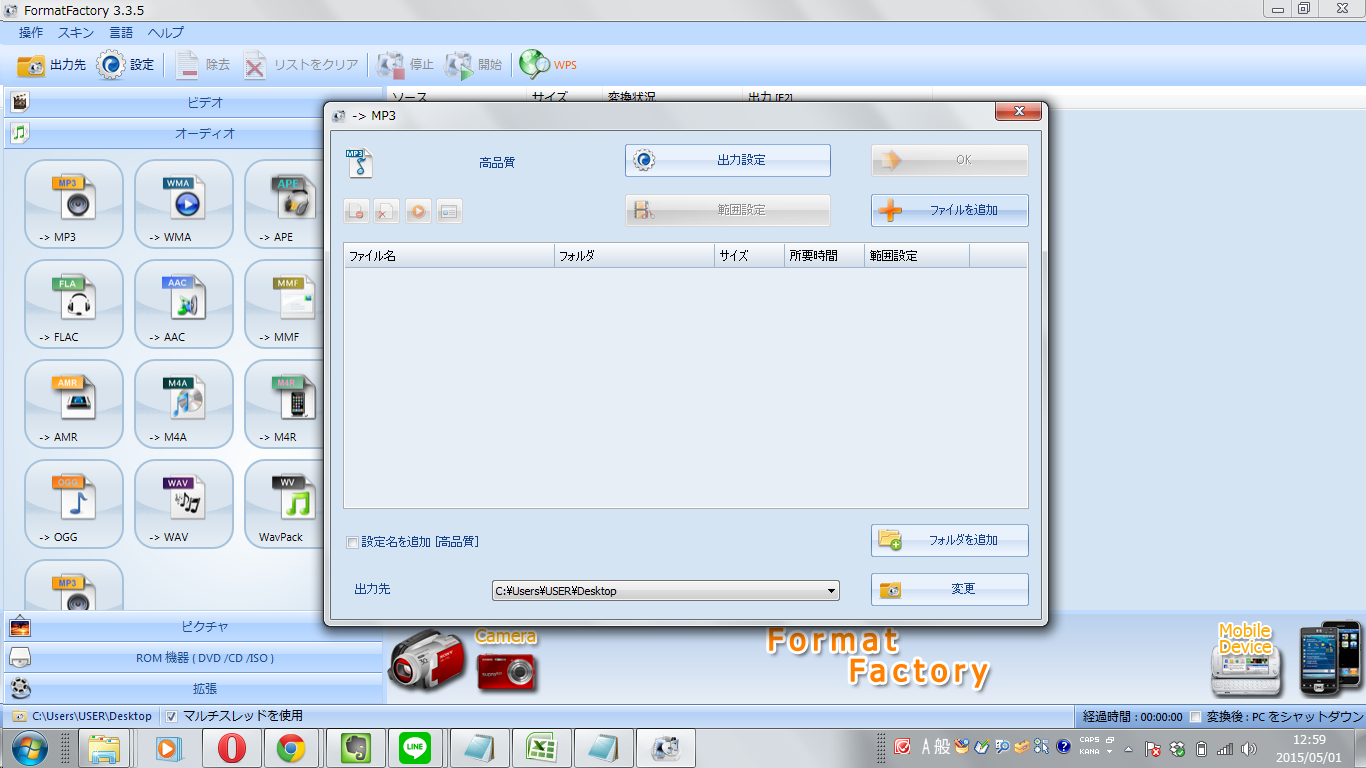Open the 操作 menu
This screenshot has width=1366, height=768.
[31, 33]
